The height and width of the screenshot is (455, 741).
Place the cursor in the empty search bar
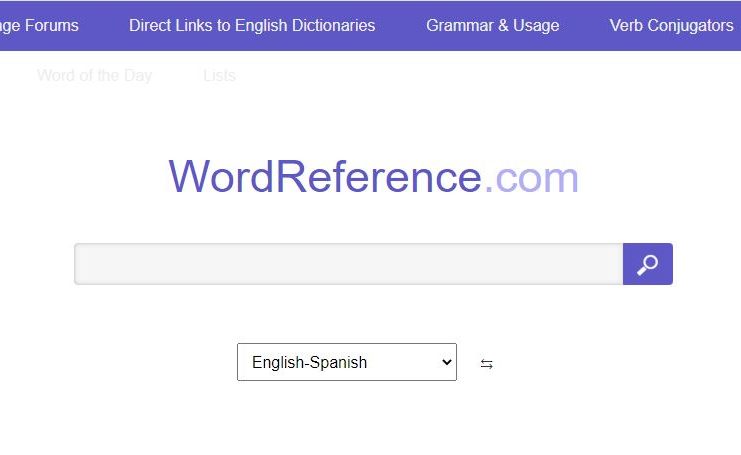pos(348,264)
